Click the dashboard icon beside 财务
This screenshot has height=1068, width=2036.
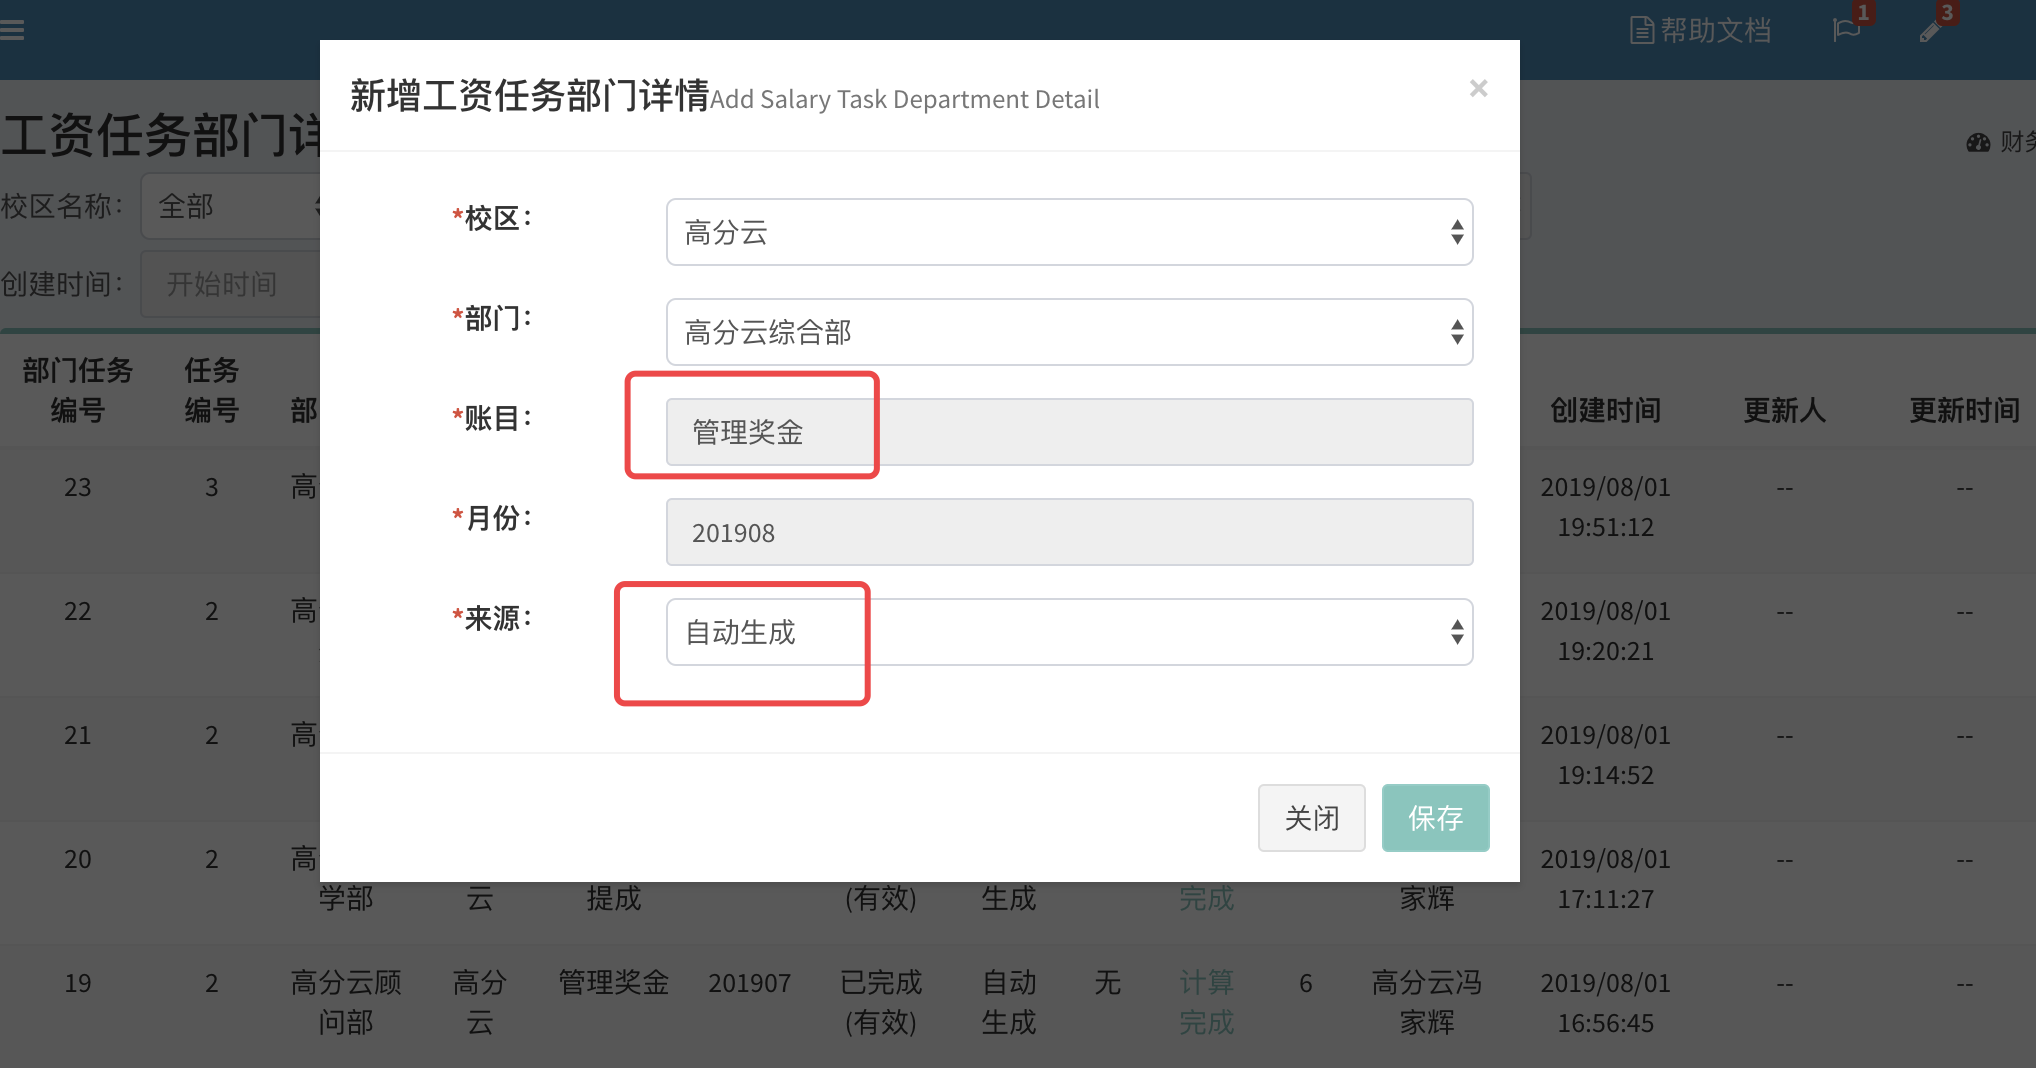coord(1978,143)
